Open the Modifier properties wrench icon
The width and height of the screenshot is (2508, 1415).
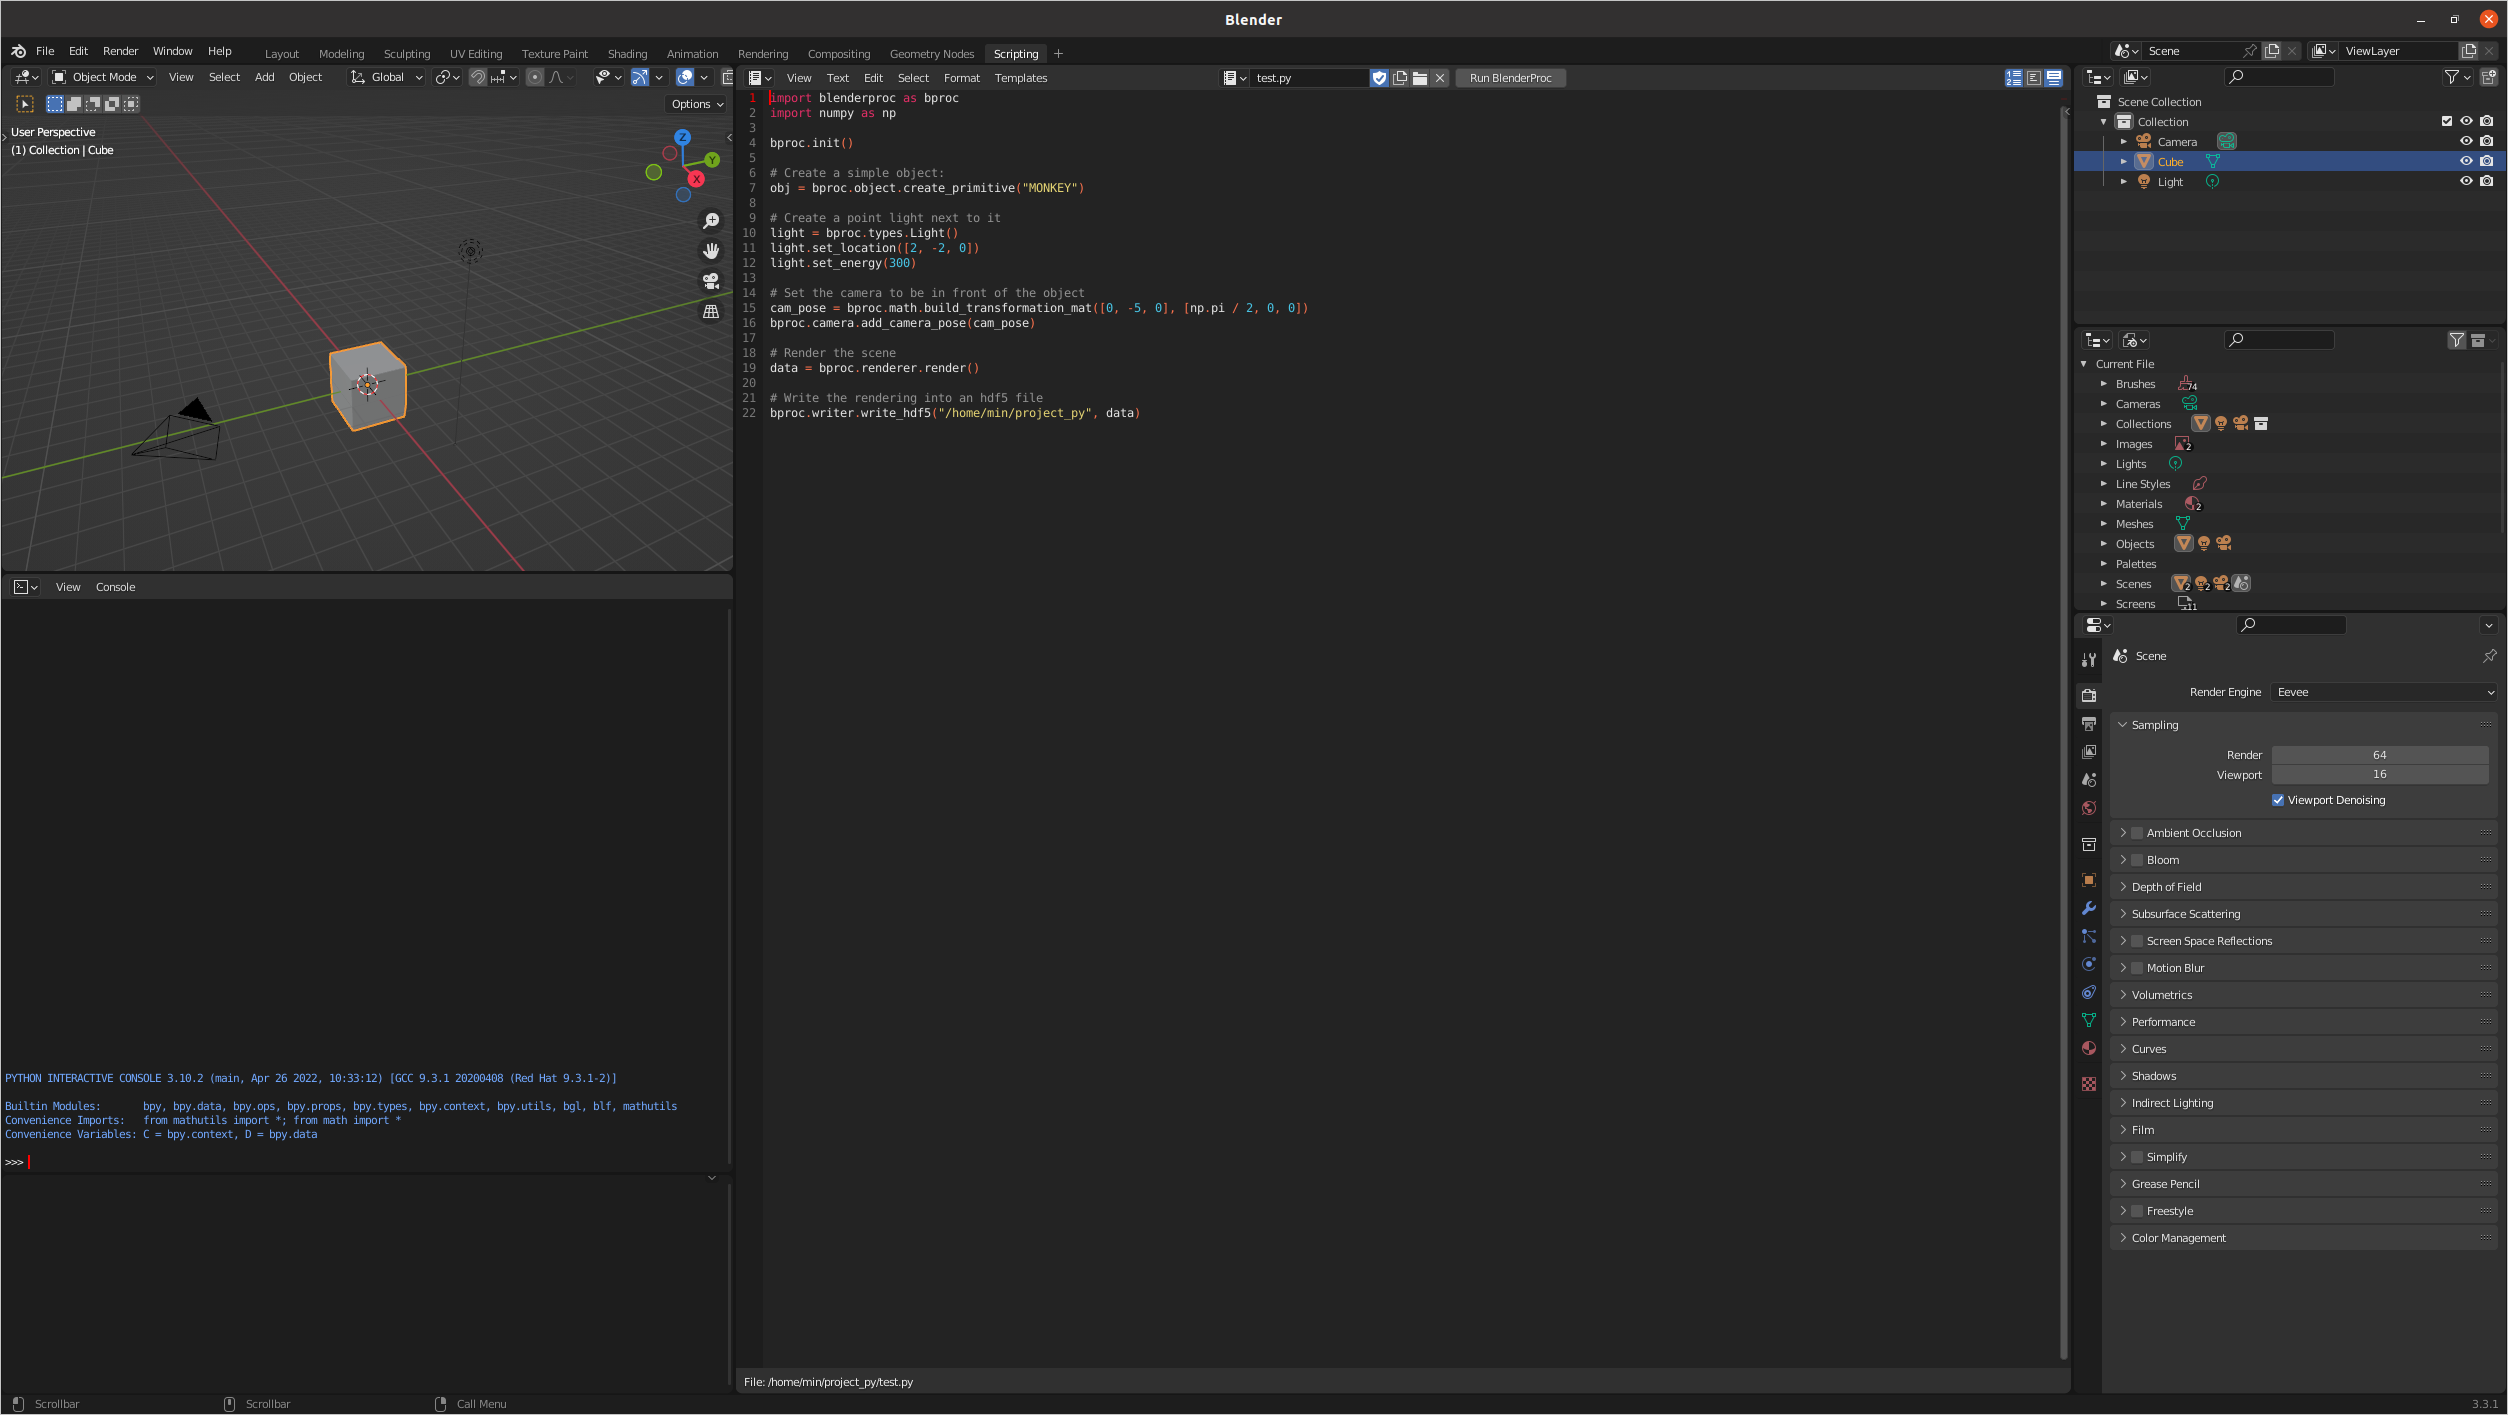pyautogui.click(x=2089, y=908)
